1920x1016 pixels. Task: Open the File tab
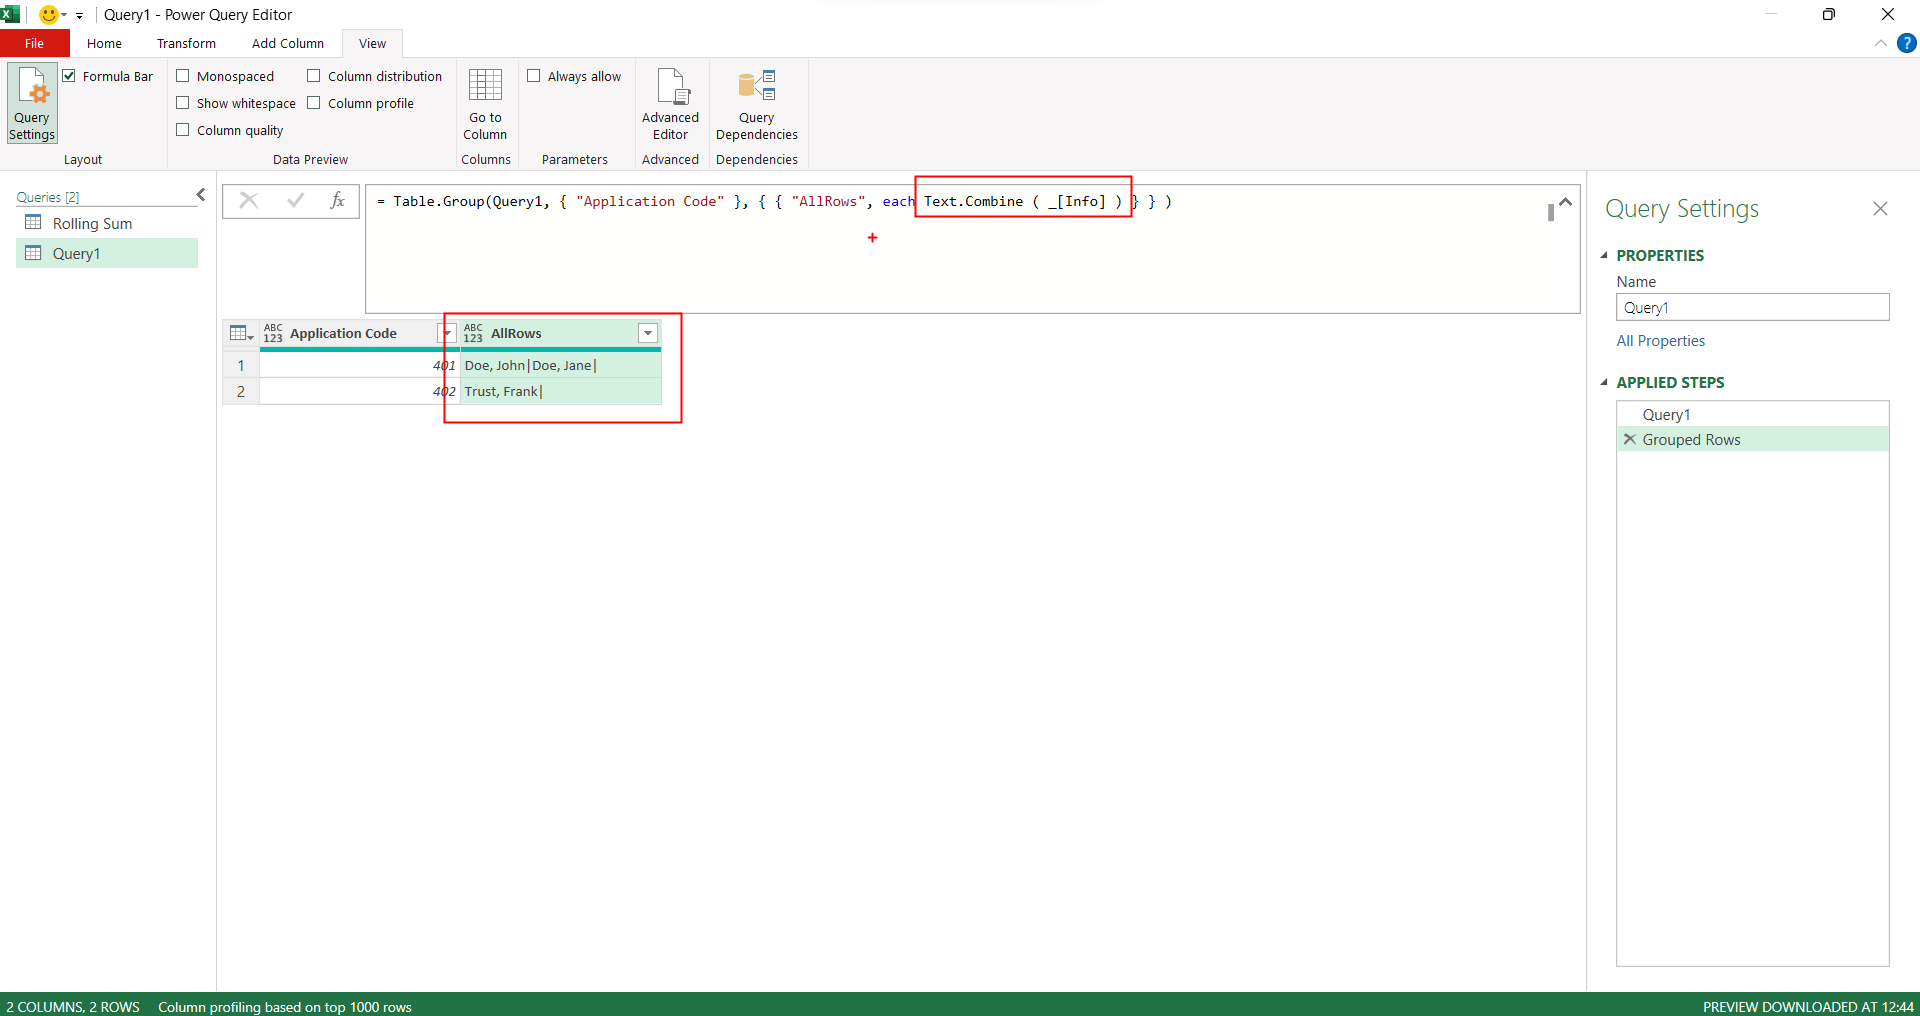35,43
